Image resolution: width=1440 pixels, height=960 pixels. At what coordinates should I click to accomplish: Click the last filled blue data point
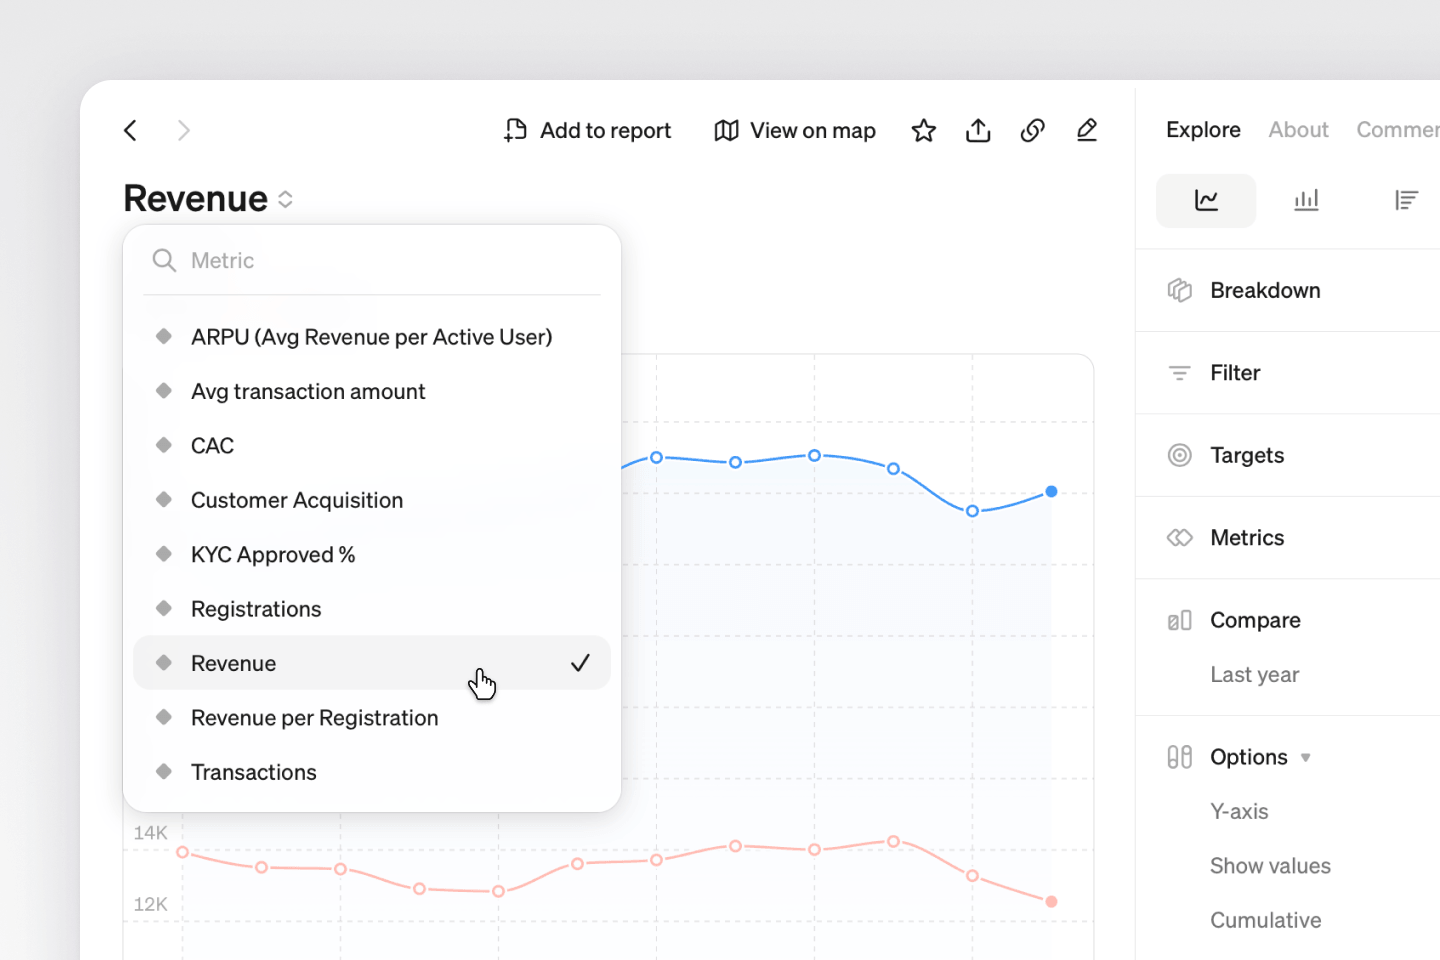pos(1051,491)
